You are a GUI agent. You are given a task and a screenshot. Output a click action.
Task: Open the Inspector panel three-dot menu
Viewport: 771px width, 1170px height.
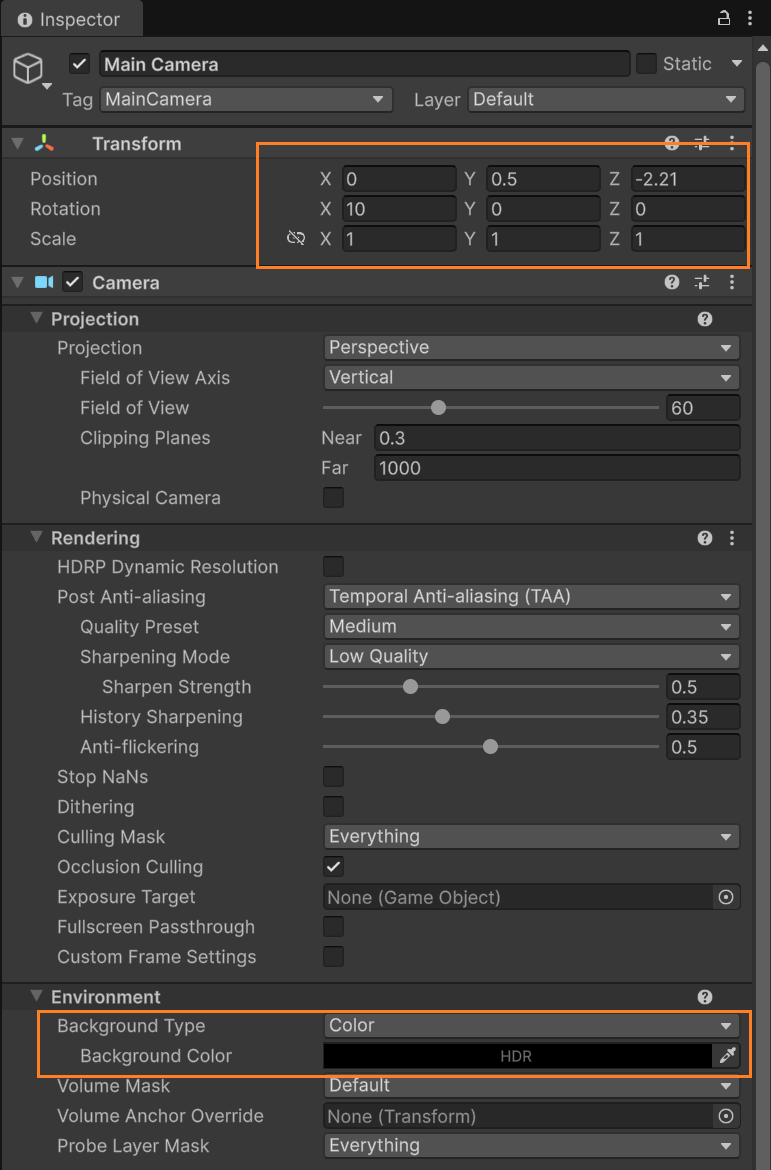(750, 18)
